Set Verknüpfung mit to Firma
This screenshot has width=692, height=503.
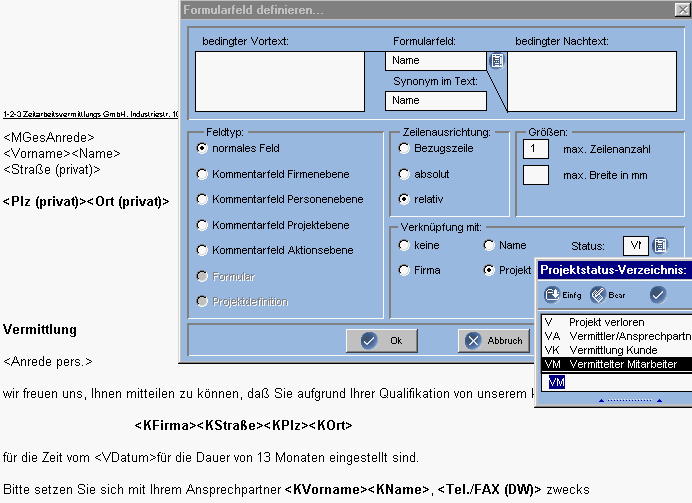404,270
